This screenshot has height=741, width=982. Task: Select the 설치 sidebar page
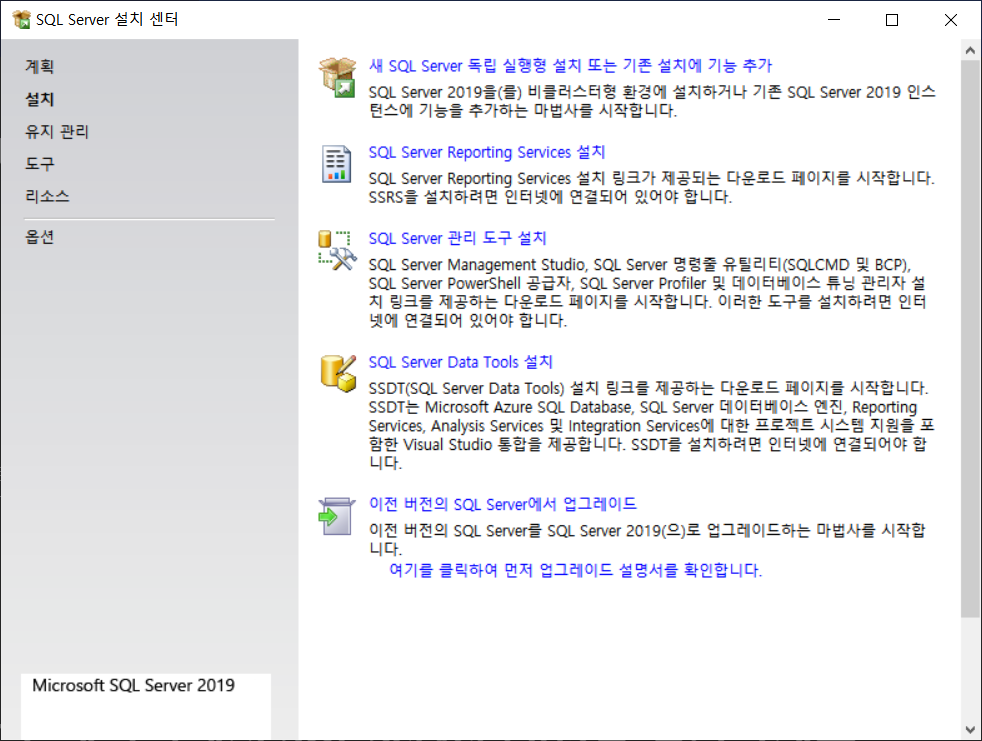(39, 99)
